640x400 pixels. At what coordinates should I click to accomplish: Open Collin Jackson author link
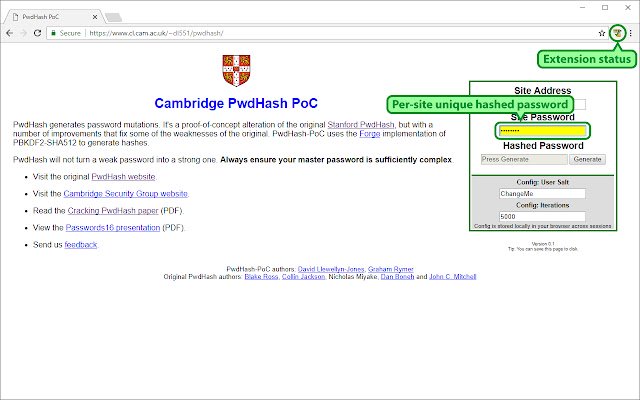[x=303, y=276]
